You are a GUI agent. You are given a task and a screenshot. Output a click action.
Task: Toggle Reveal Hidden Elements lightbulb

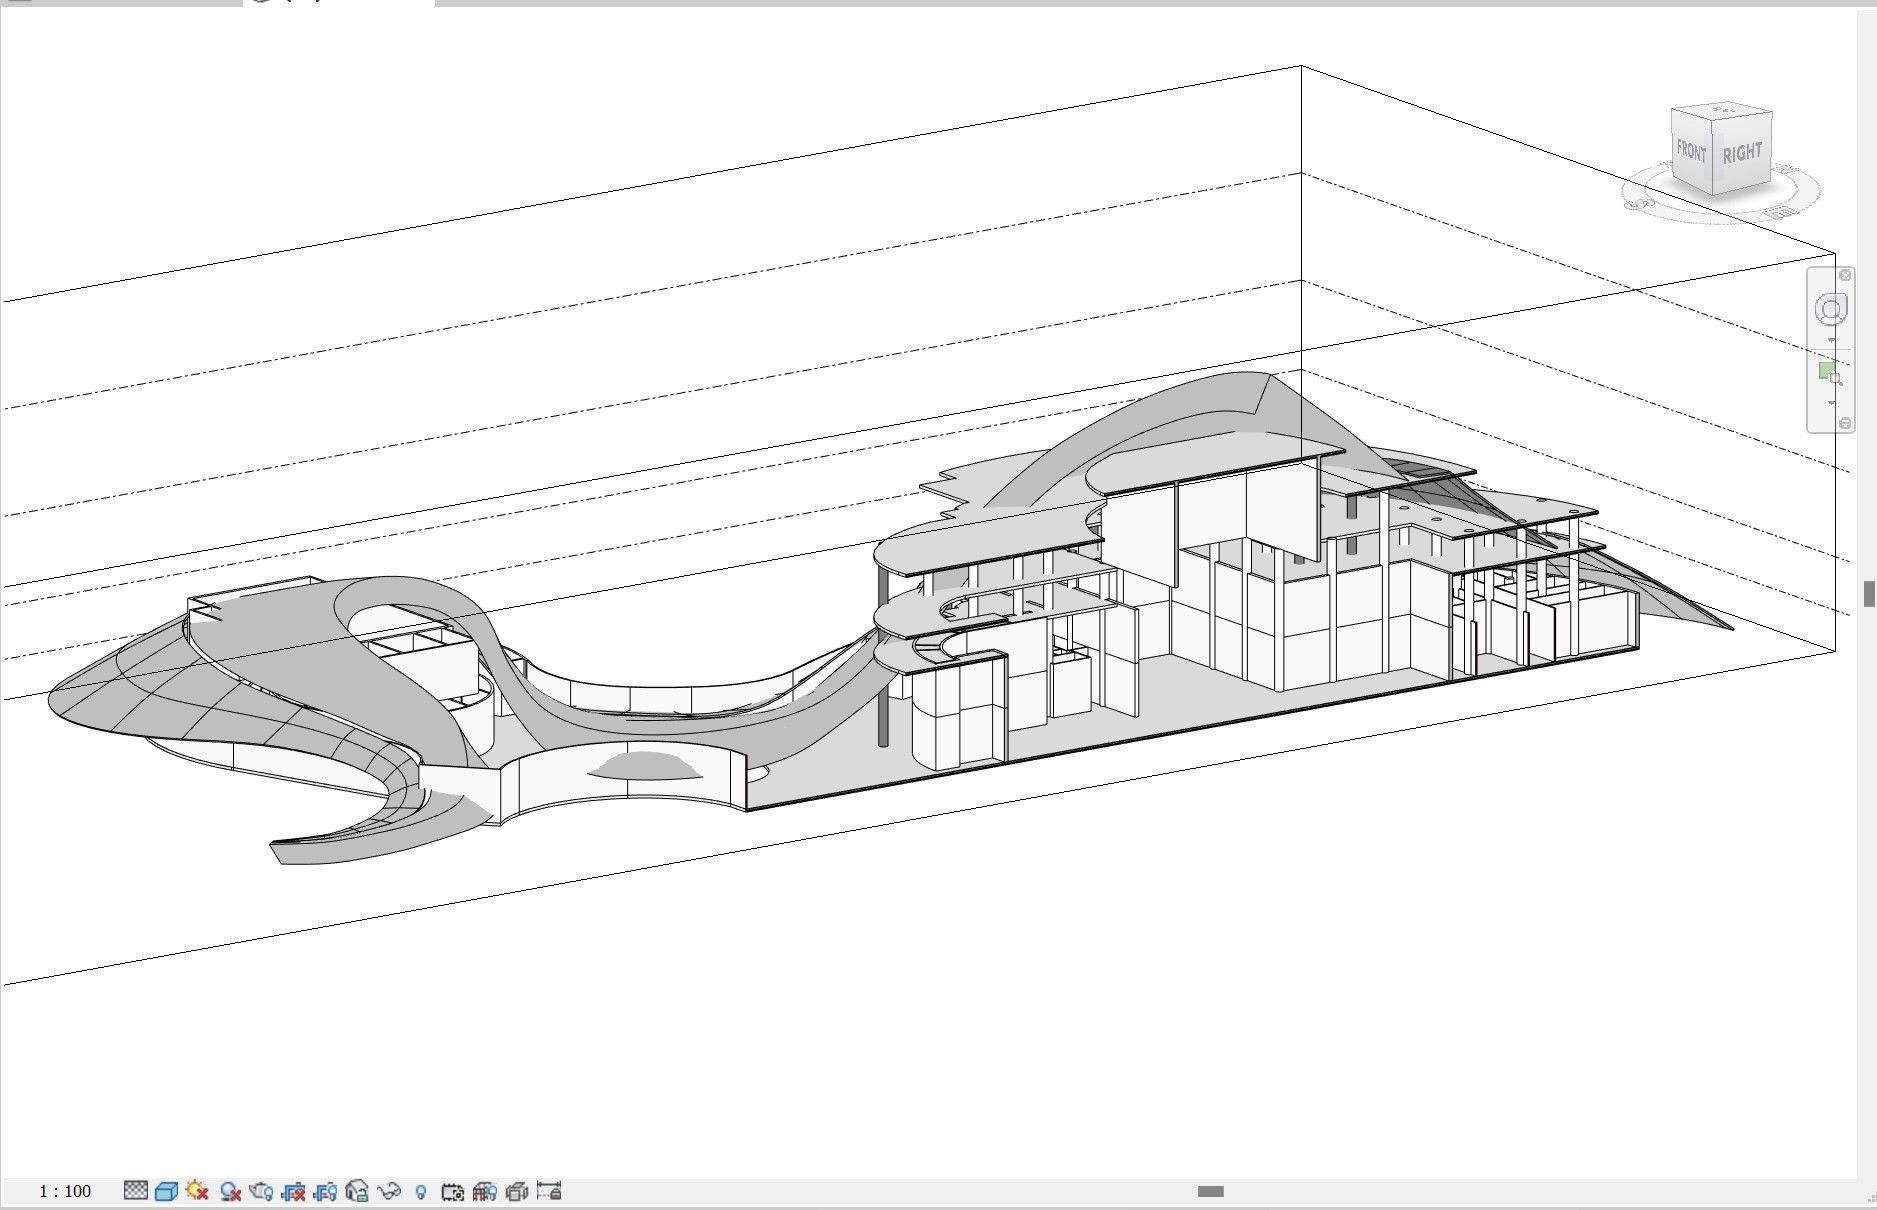[x=421, y=1191]
